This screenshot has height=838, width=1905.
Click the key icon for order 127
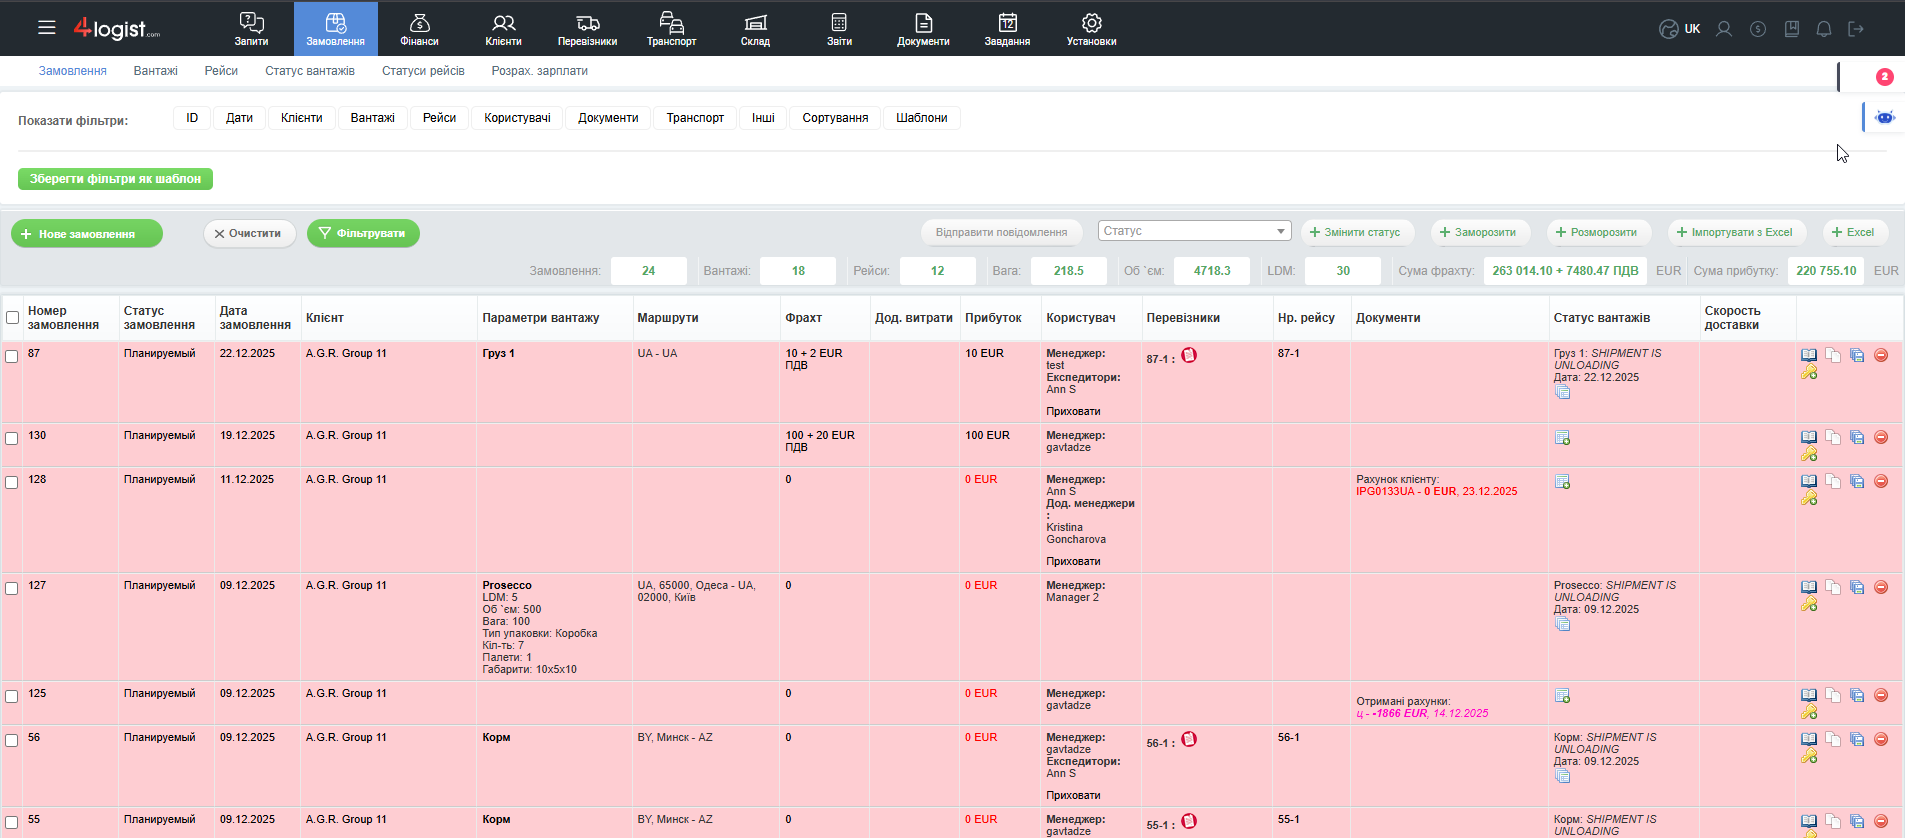[x=1809, y=605]
